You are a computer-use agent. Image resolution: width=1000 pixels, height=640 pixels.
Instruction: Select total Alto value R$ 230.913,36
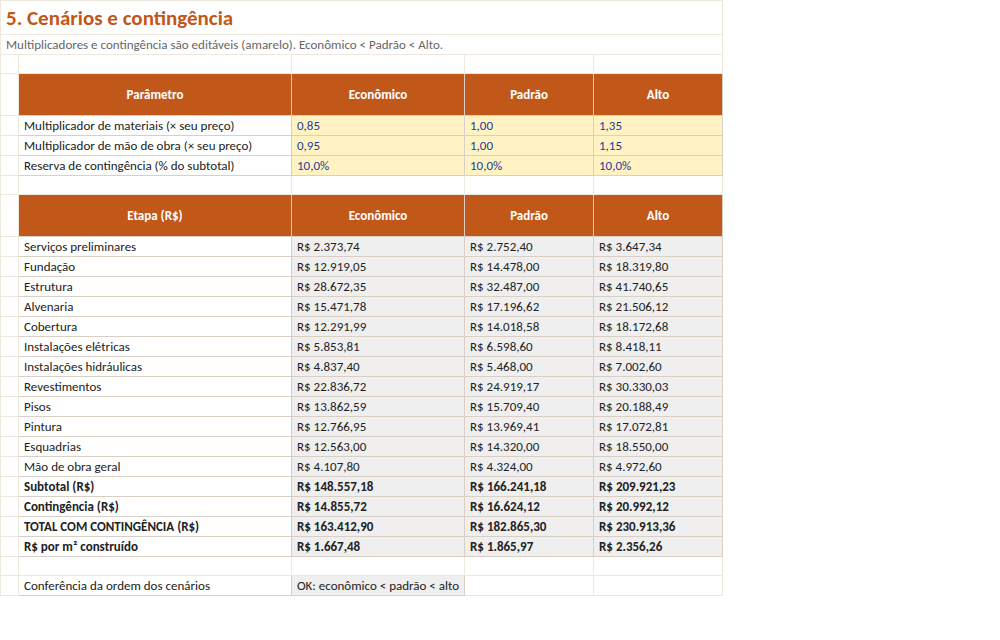tap(658, 527)
